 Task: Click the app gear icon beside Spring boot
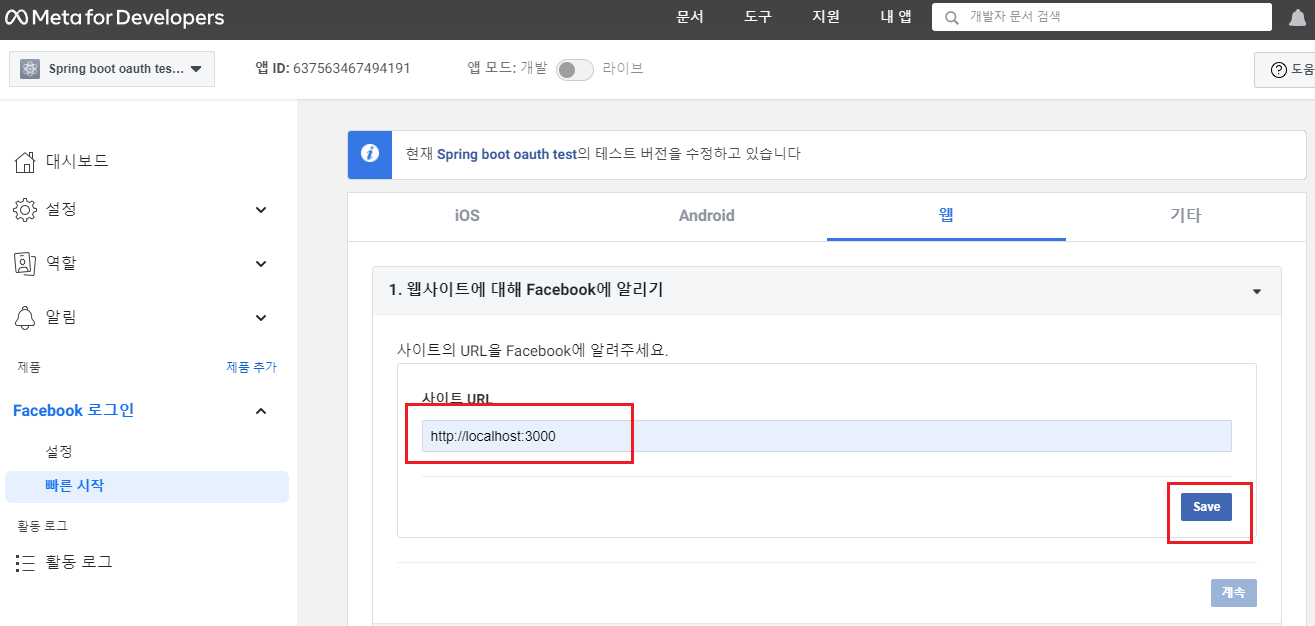point(30,69)
